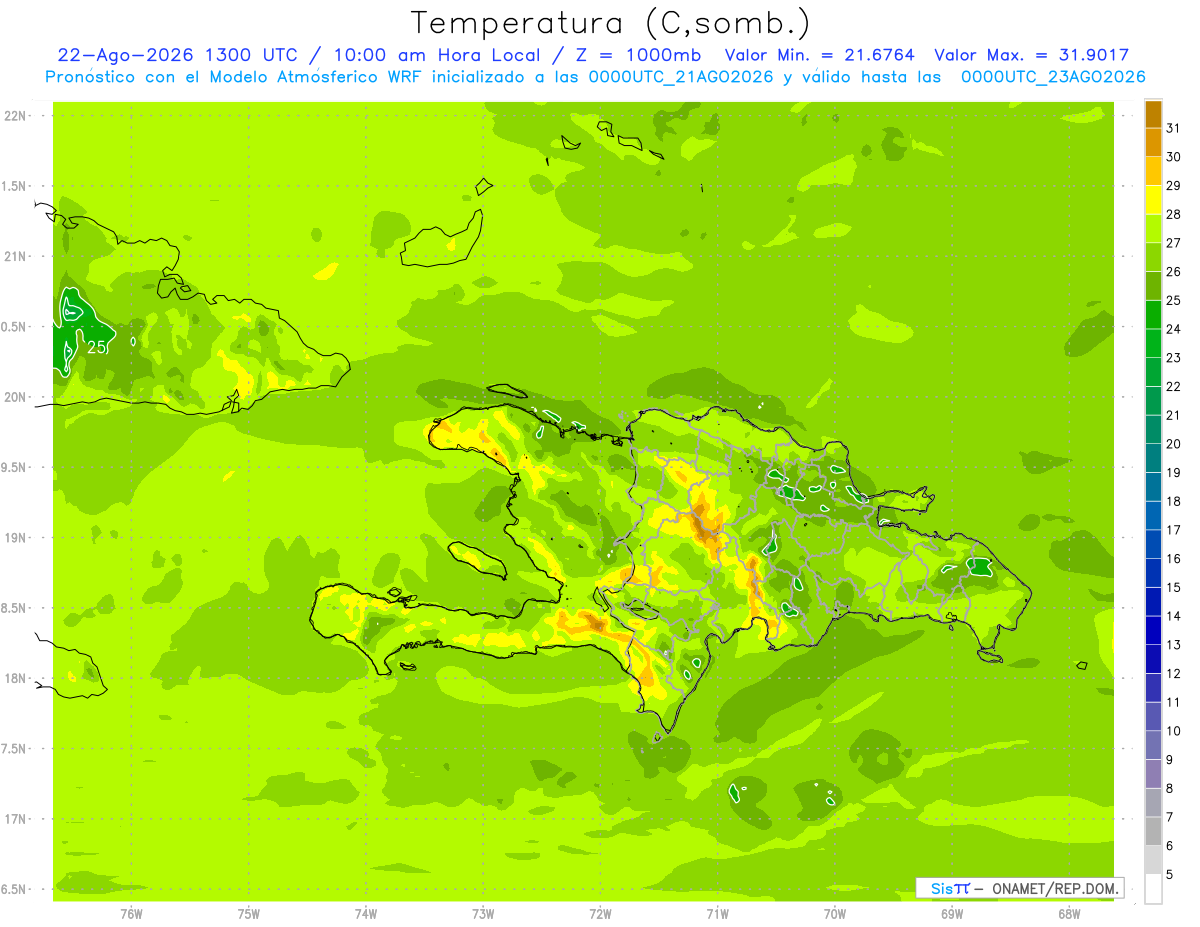Click the '69W' longitude axis label

click(x=952, y=914)
